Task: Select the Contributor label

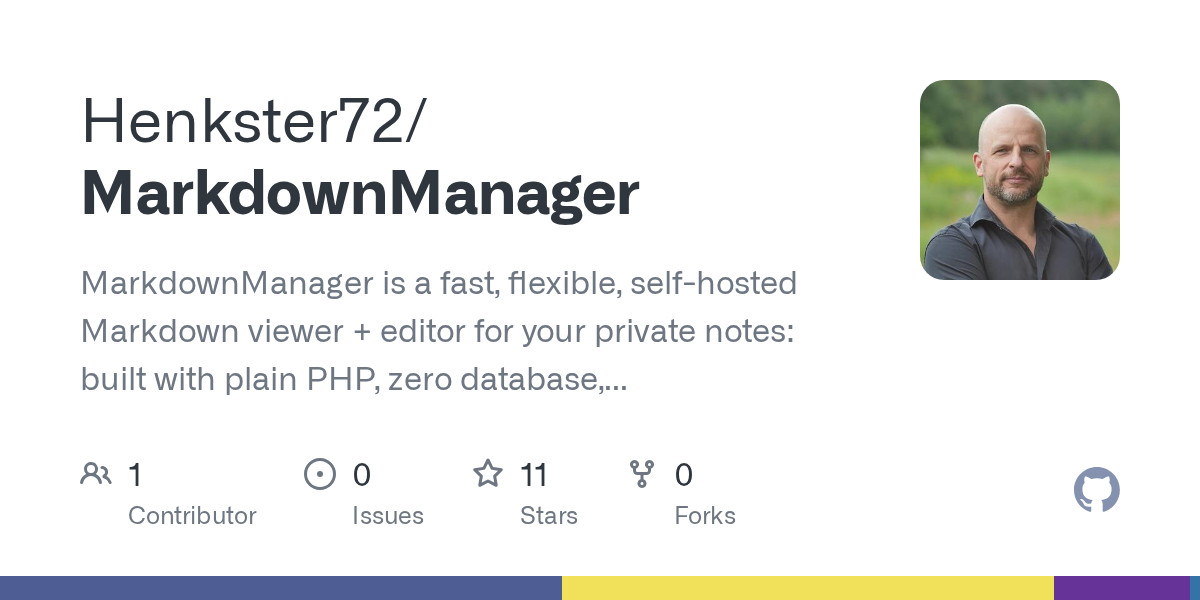Action: [192, 516]
